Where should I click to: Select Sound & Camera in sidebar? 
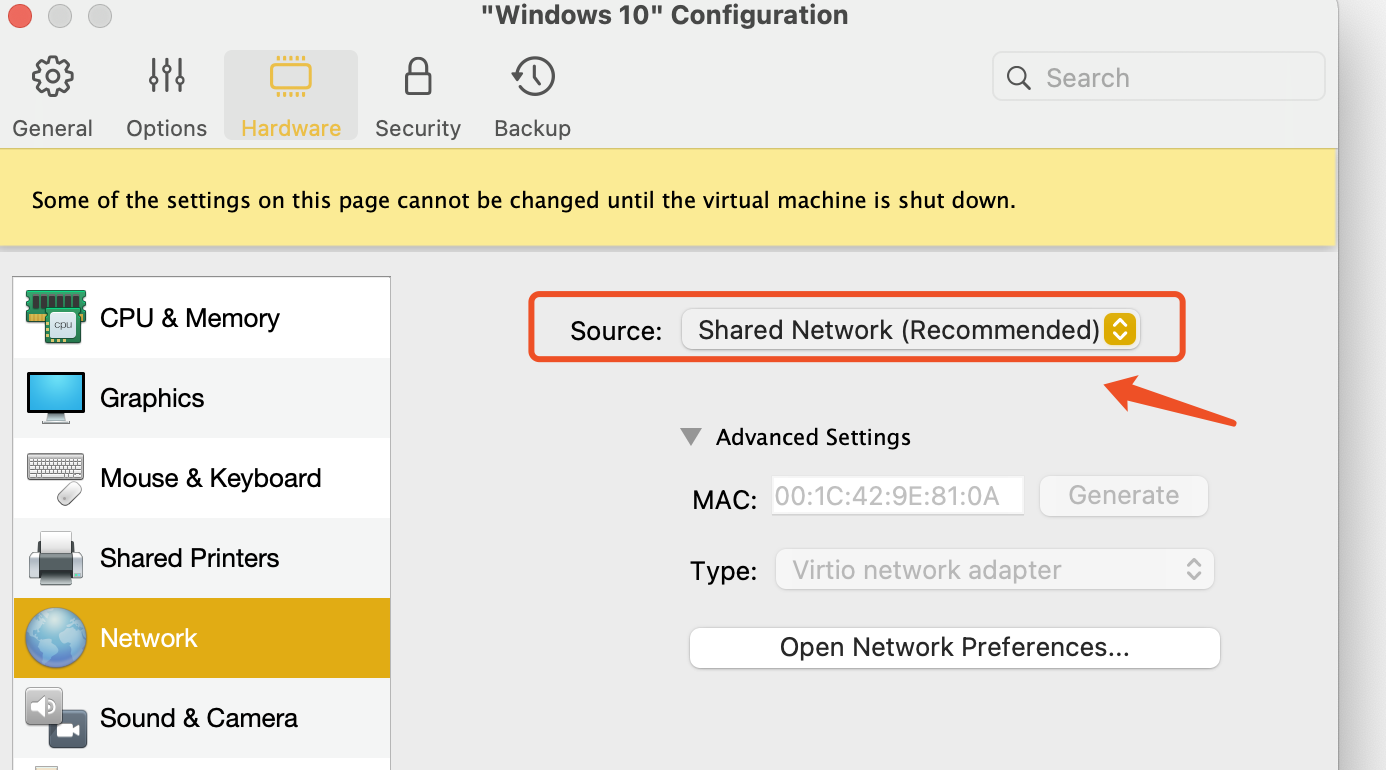[202, 718]
